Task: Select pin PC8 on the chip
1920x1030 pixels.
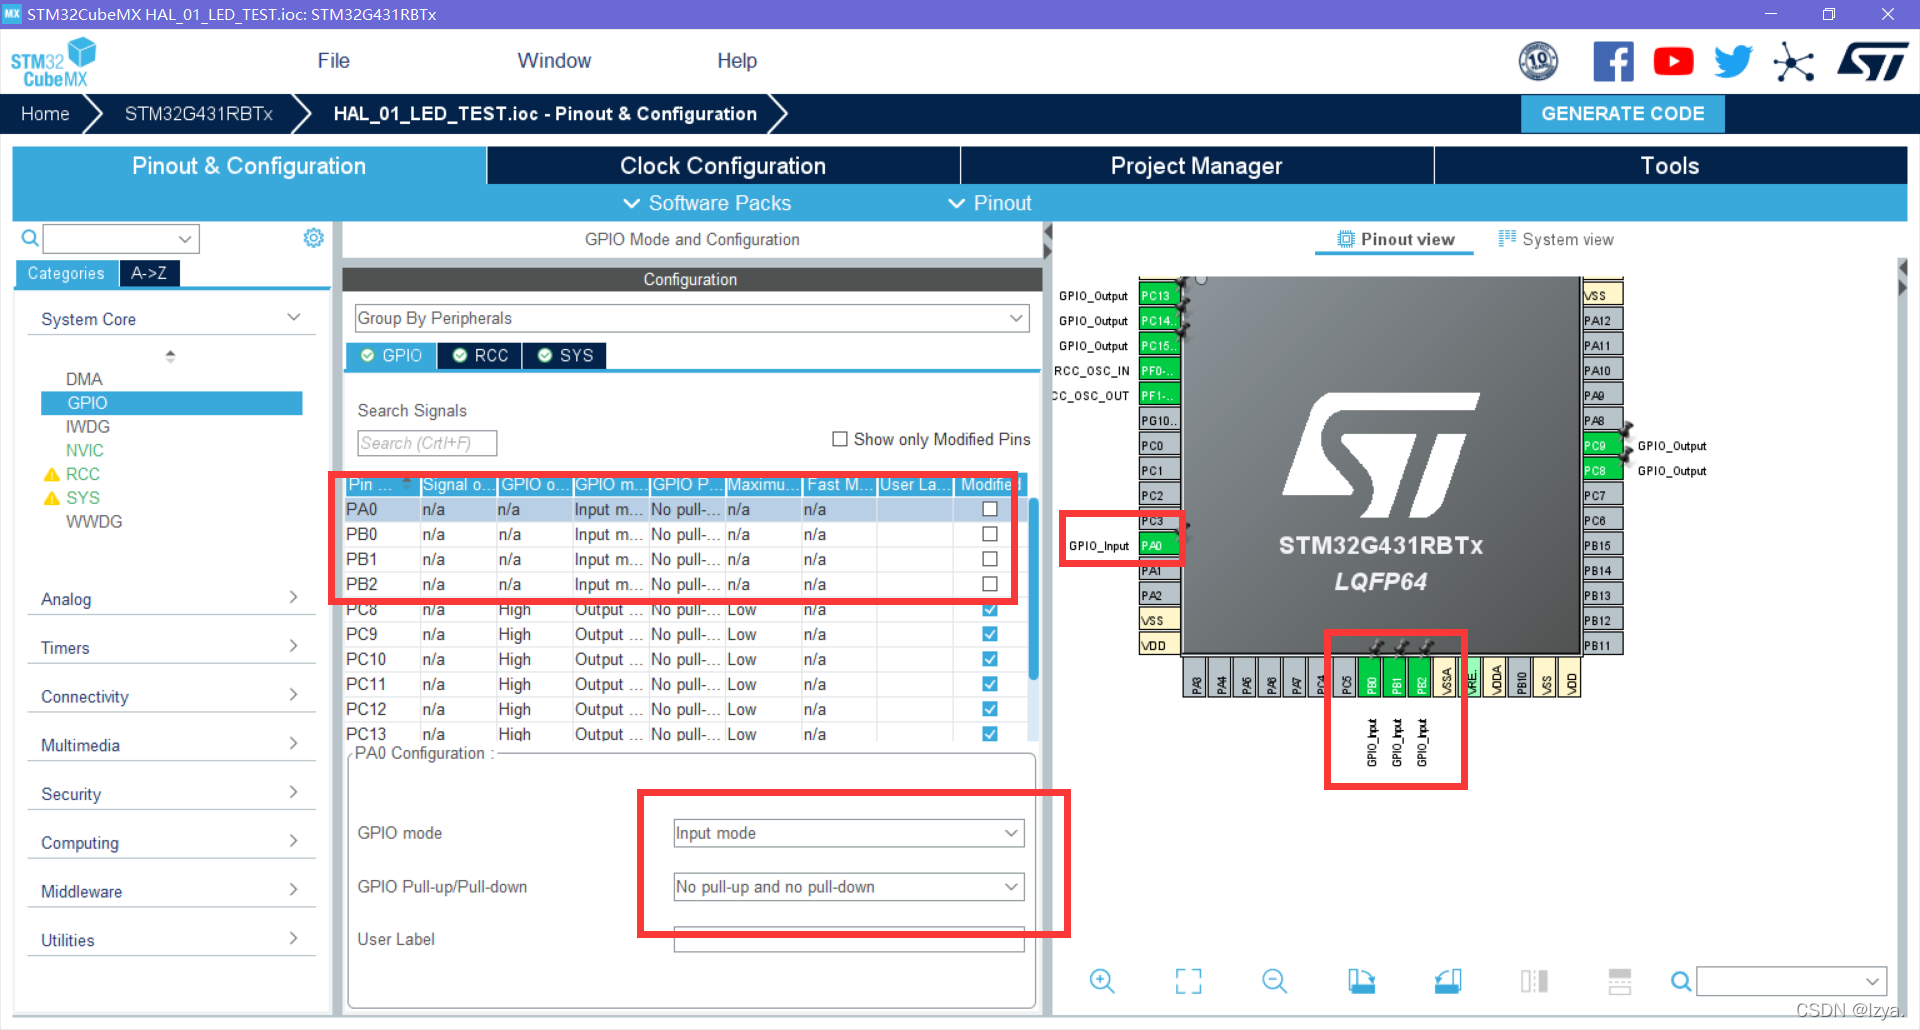Action: (1601, 471)
